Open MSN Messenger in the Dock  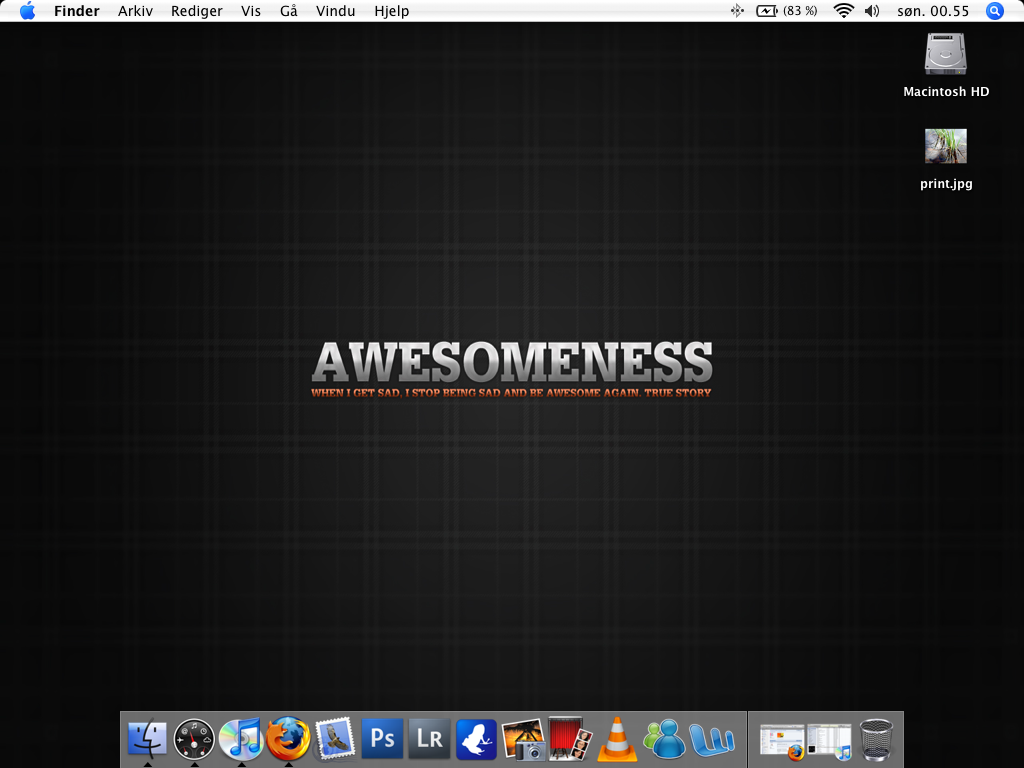point(664,739)
